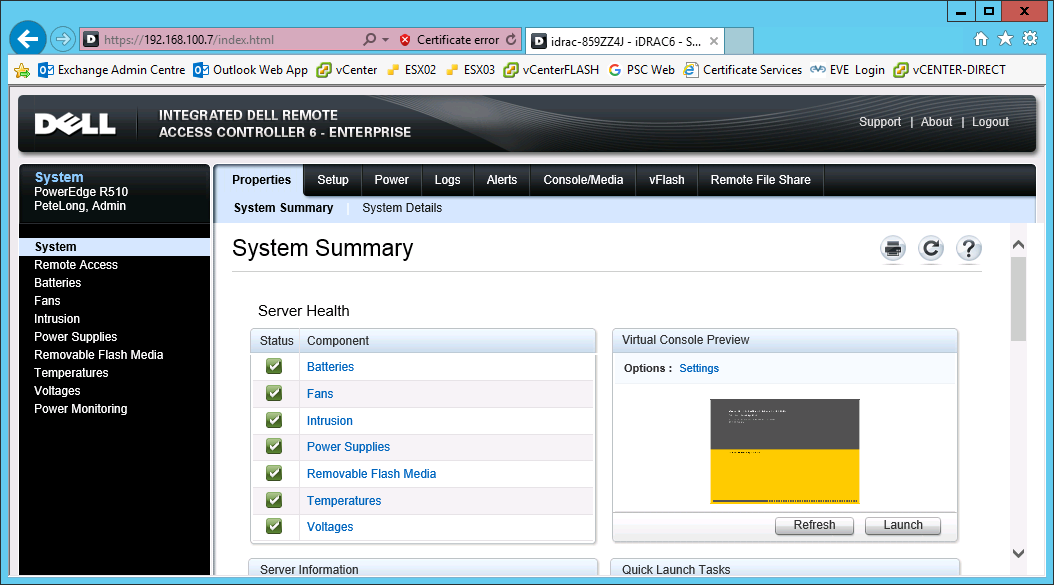Switch to the Power tab
Image resolution: width=1054 pixels, height=585 pixels.
click(x=391, y=180)
